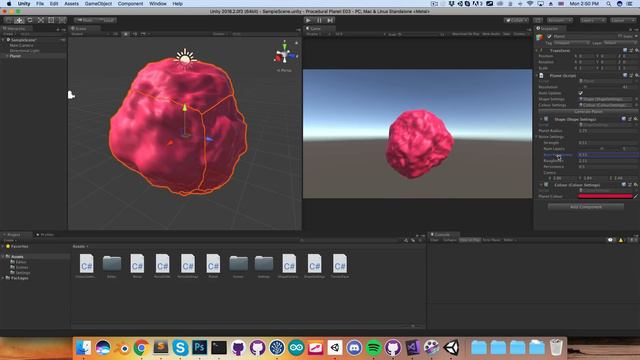This screenshot has width=640, height=360.
Task: Open the Planet script help icon
Action: (625, 76)
